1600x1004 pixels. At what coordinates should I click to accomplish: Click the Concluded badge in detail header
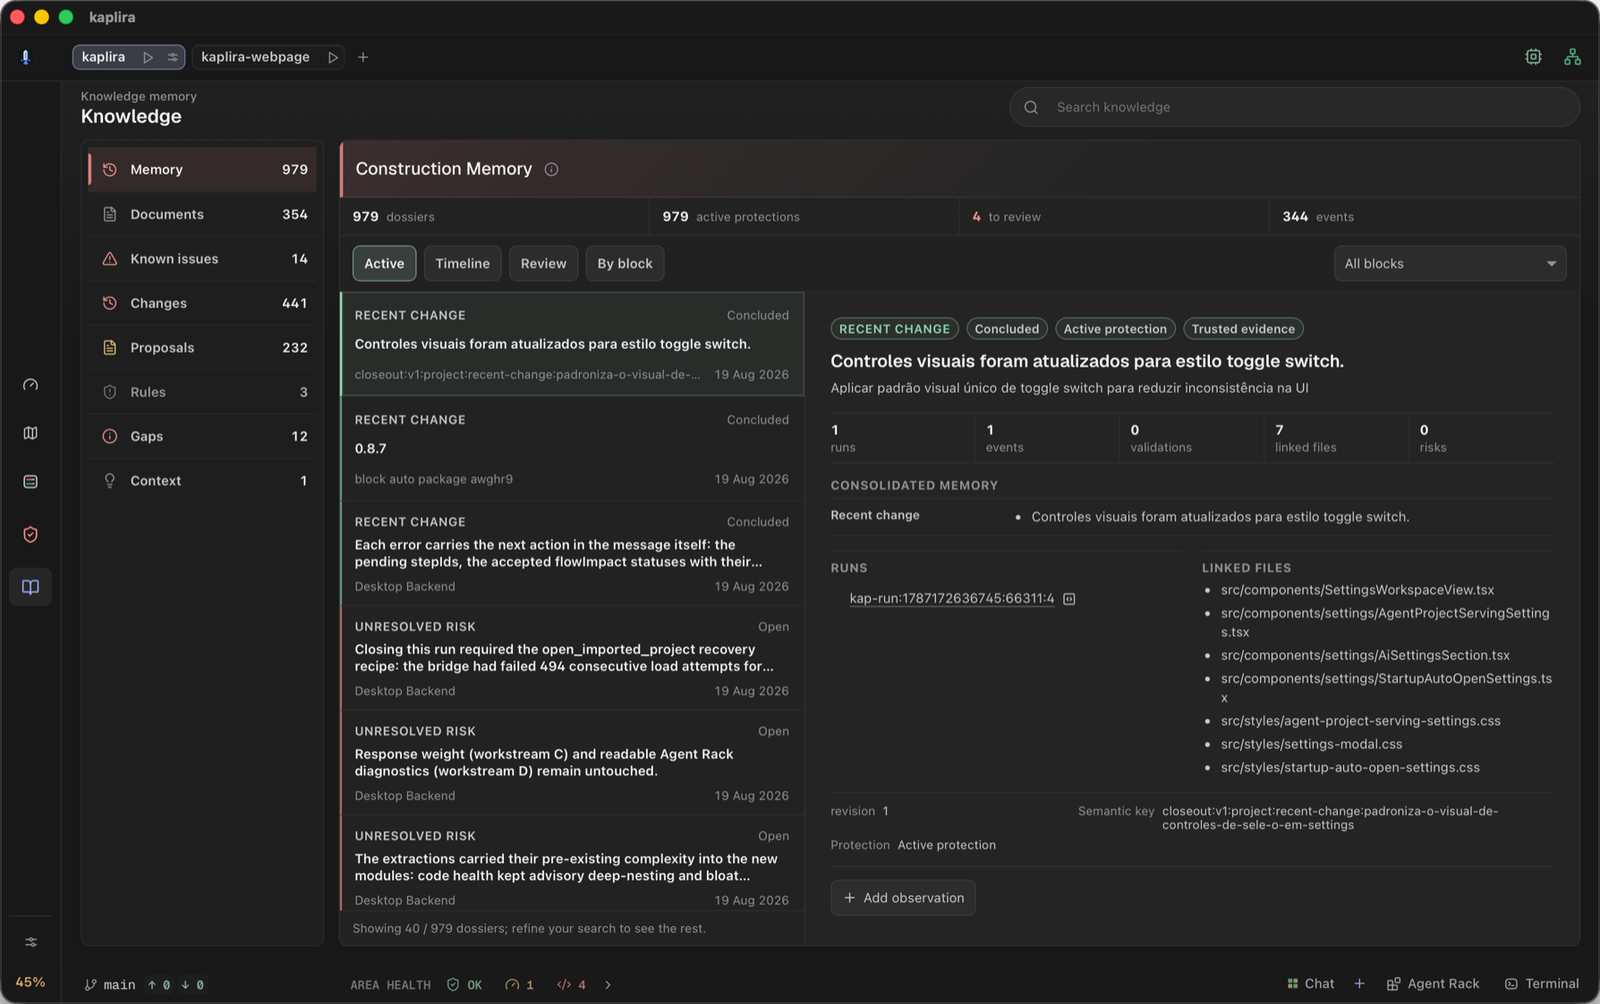point(1007,329)
